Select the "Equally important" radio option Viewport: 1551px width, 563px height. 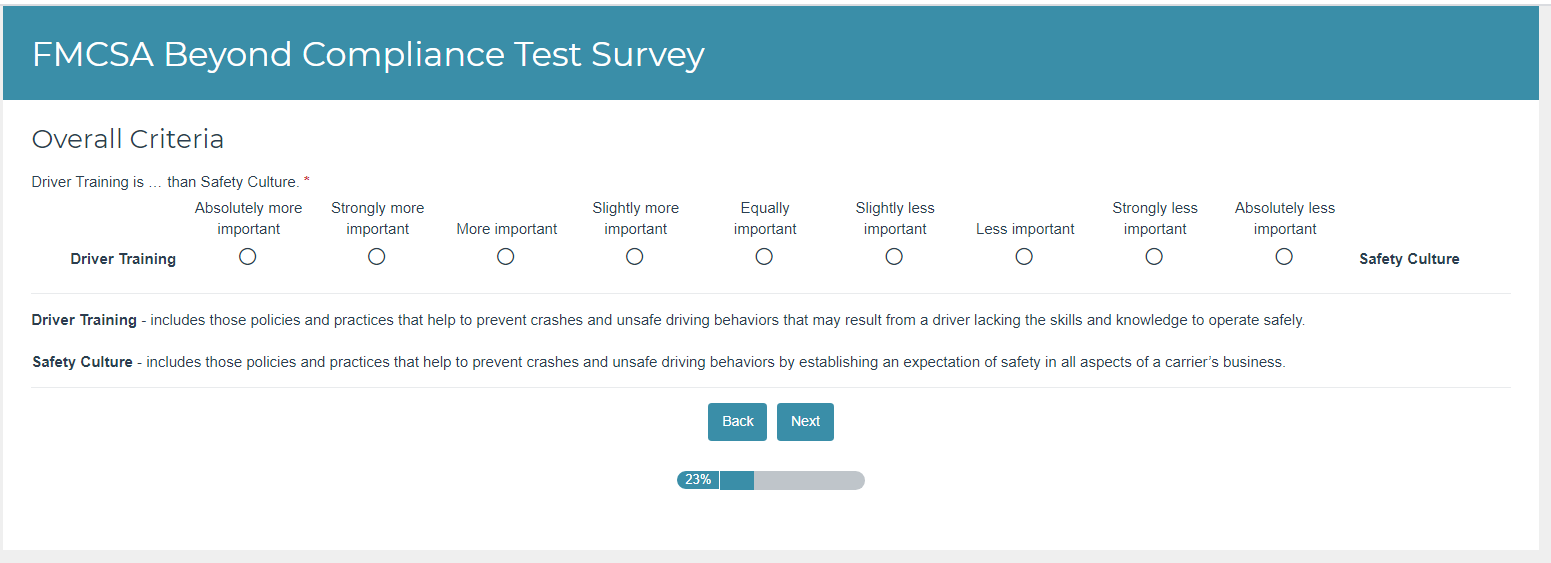pos(764,257)
